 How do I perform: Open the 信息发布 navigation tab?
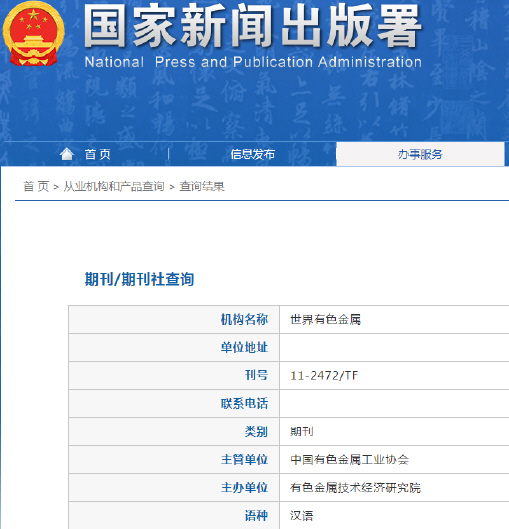coord(252,154)
